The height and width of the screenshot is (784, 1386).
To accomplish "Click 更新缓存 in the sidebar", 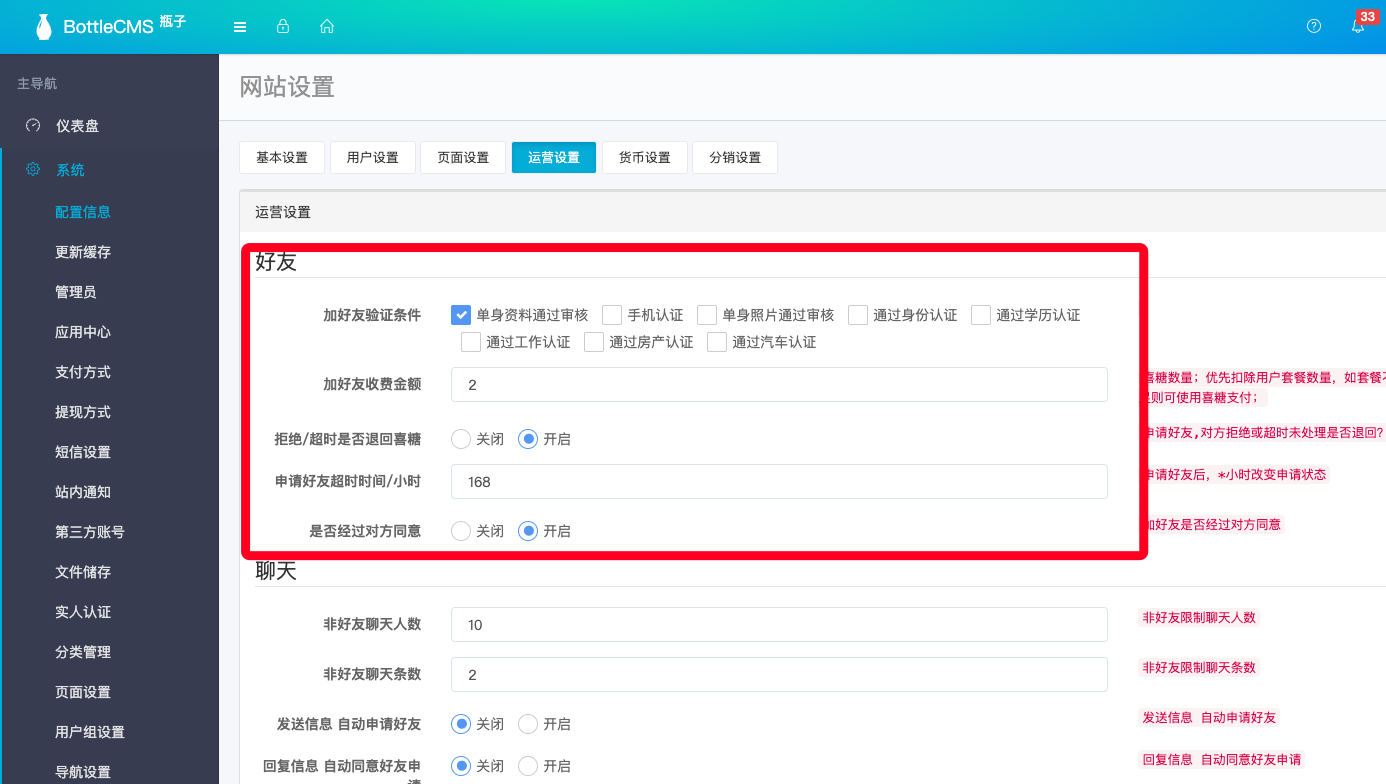I will tap(83, 252).
